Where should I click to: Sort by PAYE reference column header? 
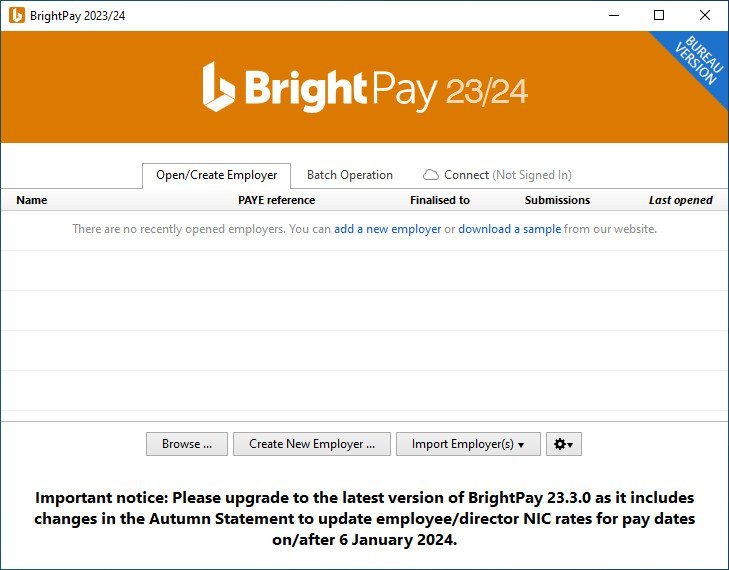click(x=277, y=200)
